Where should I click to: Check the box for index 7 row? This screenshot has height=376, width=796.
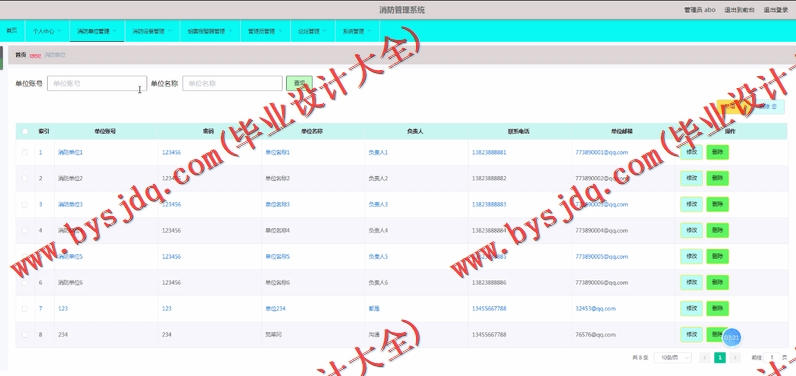[25, 309]
